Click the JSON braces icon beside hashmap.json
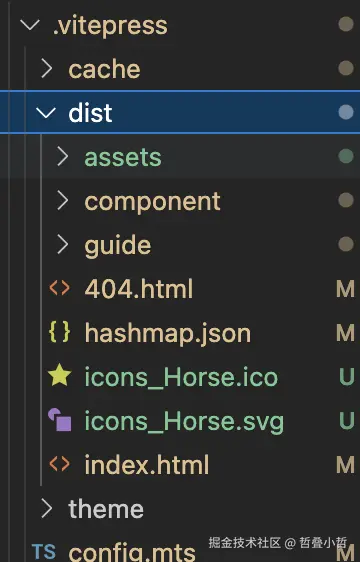Image resolution: width=360 pixels, height=562 pixels. tap(60, 332)
